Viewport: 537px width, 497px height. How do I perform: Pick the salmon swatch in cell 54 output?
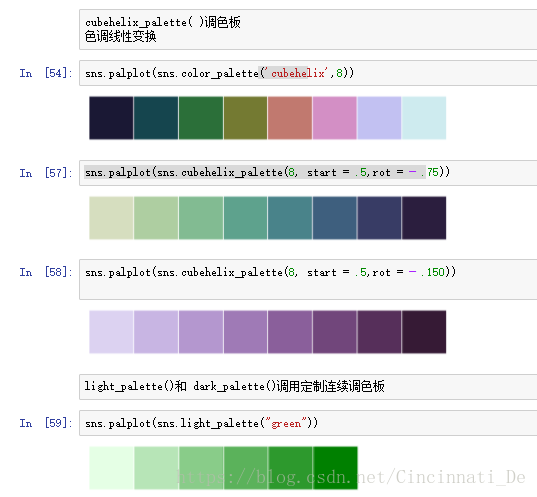pyautogui.click(x=290, y=118)
